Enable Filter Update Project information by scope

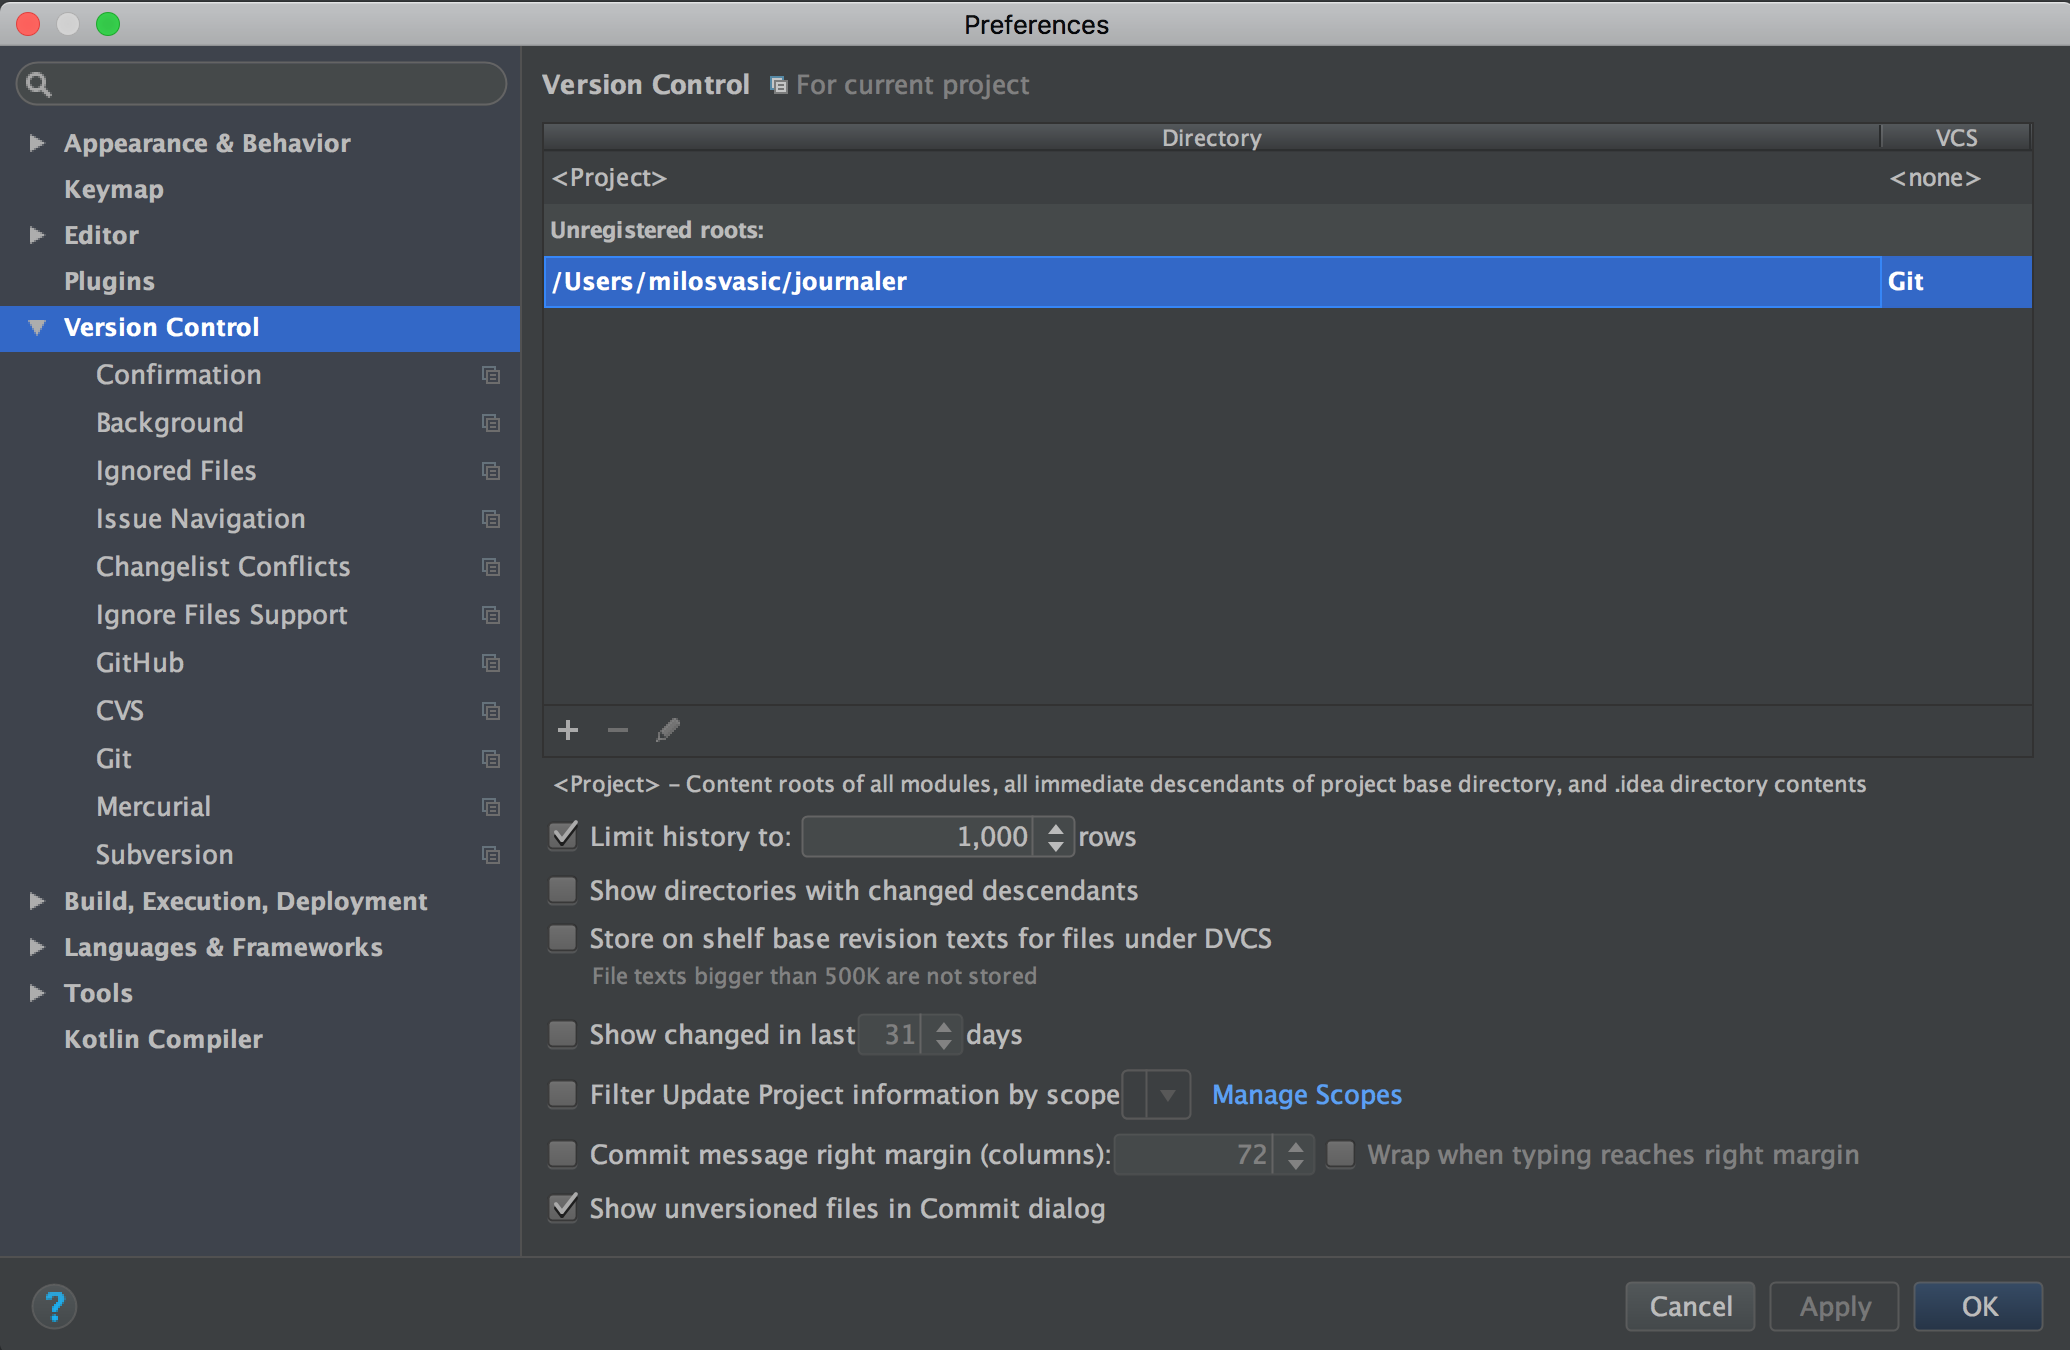563,1094
